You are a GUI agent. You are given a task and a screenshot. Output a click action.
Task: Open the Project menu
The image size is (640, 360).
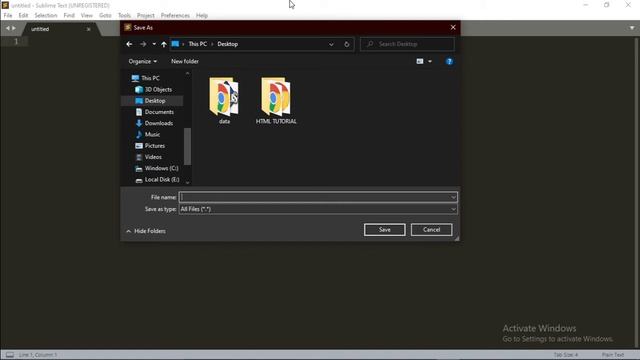coord(146,16)
